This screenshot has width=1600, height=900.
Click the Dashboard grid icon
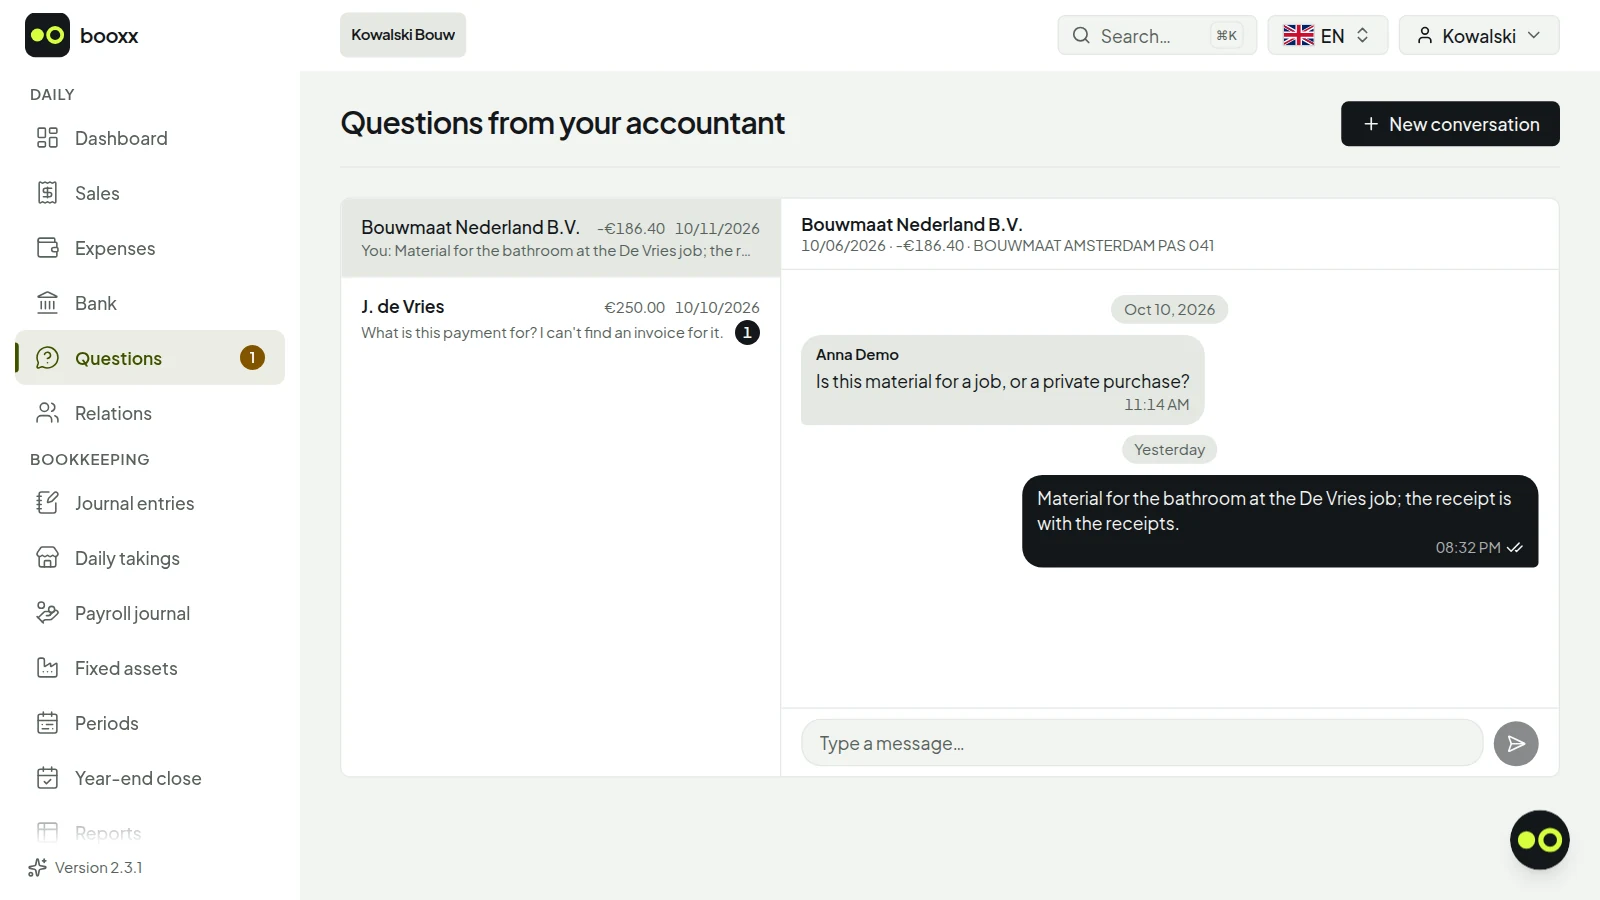click(x=47, y=138)
